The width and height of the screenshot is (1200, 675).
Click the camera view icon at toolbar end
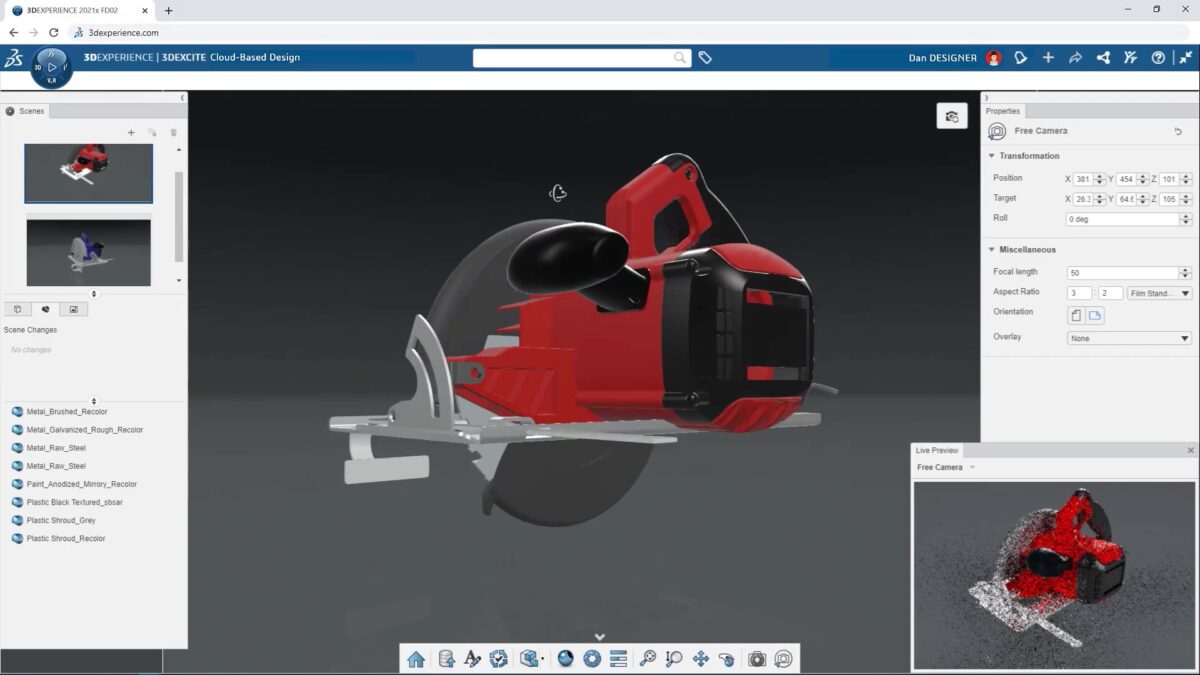[784, 659]
